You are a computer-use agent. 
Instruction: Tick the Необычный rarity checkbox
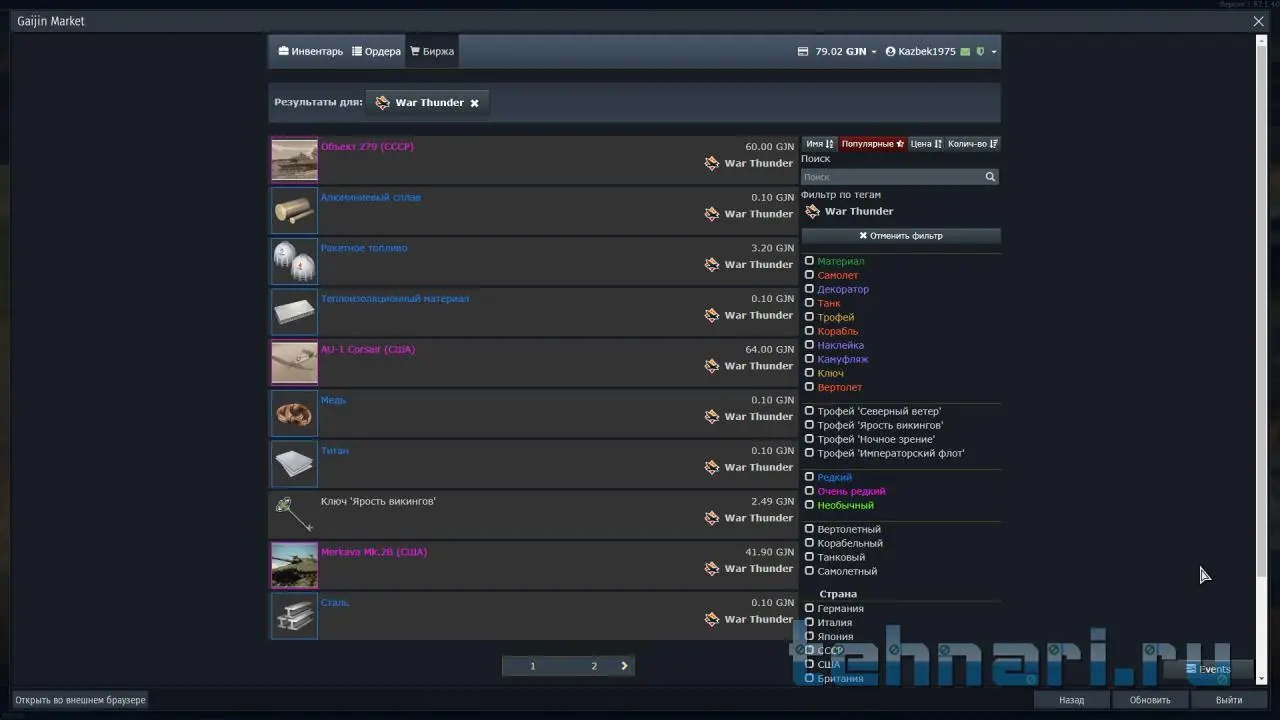click(809, 505)
